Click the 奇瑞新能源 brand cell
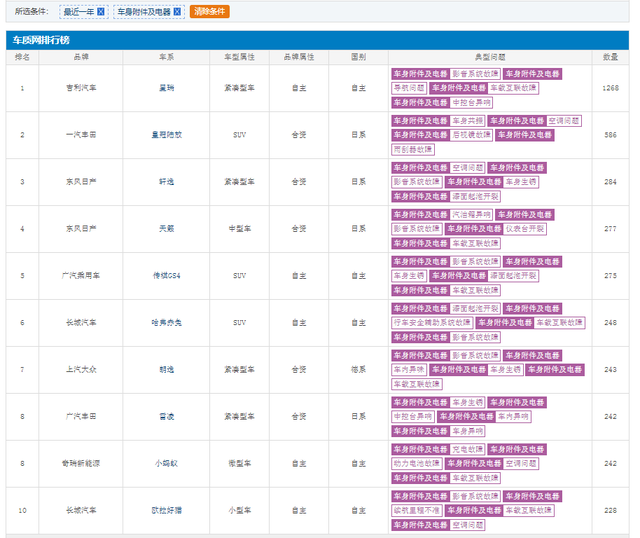Viewport: 640px width, 538px height. click(x=81, y=463)
